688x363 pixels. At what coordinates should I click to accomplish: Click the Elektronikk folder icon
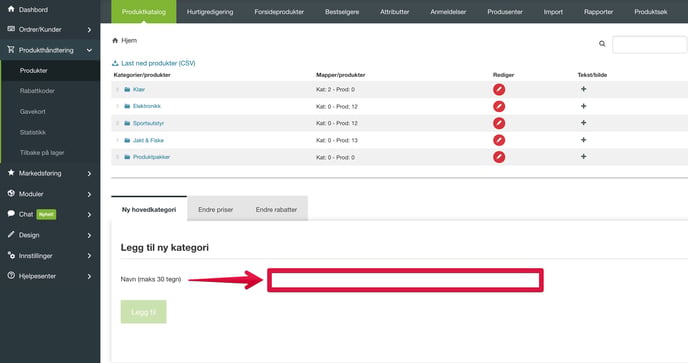click(127, 106)
